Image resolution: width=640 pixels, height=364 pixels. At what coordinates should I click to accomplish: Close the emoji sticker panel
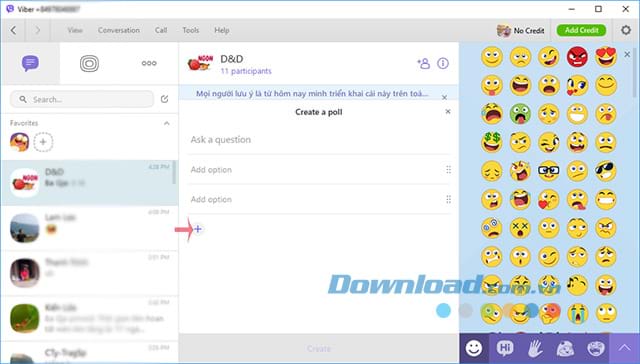click(x=627, y=54)
